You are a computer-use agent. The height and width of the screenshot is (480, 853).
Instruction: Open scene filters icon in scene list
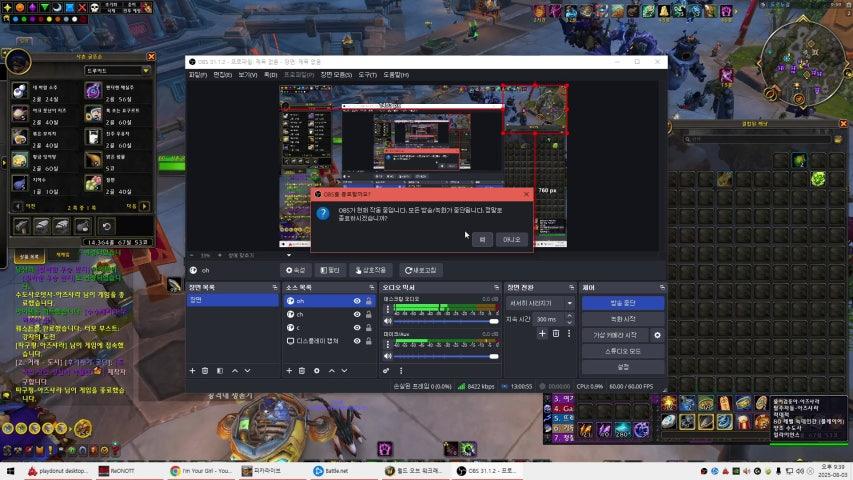[220, 371]
